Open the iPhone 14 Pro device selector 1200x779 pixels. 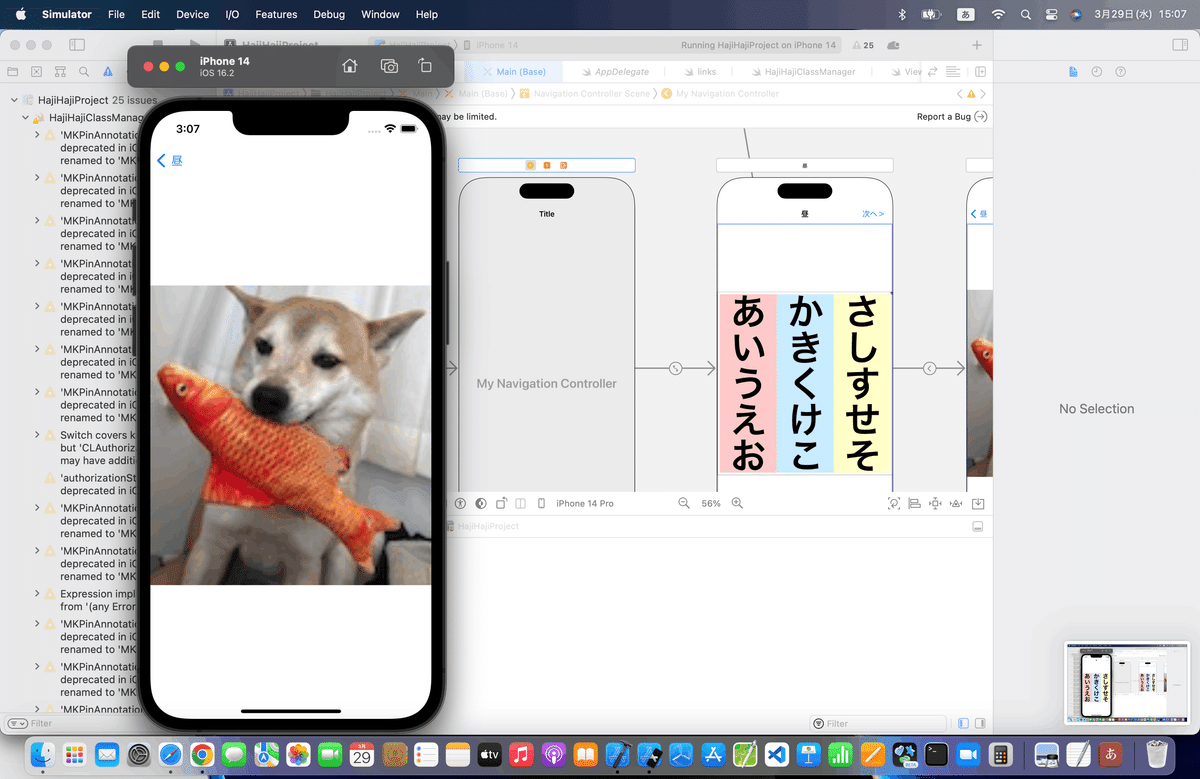pyautogui.click(x=576, y=503)
